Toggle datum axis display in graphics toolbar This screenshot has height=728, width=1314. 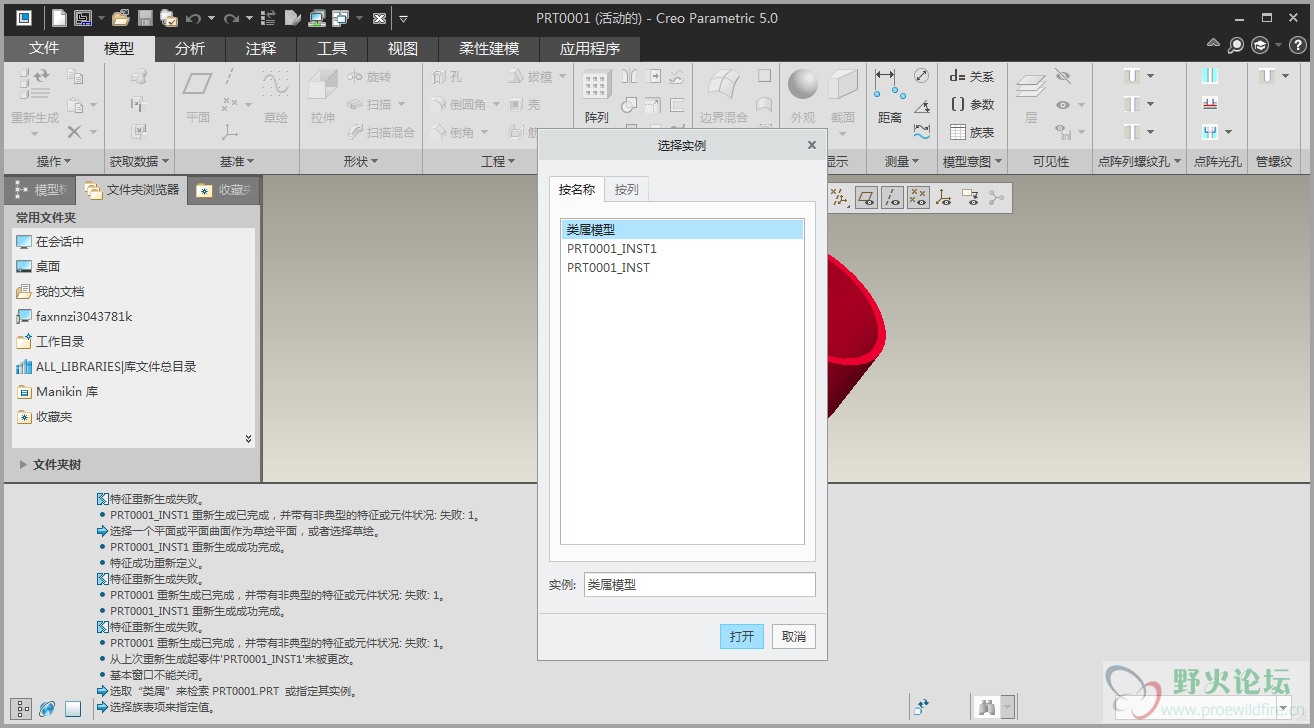[x=893, y=198]
